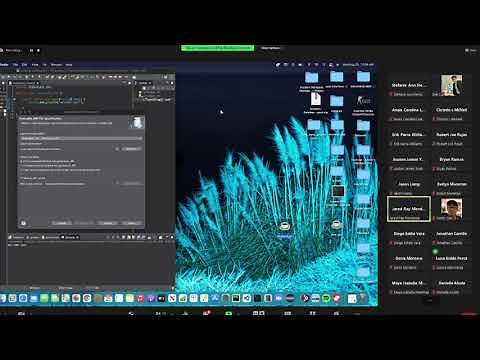Viewport: 480px width, 360px height.
Task: Switch to the Problems tab in the bottom panel
Action: click(x=17, y=237)
